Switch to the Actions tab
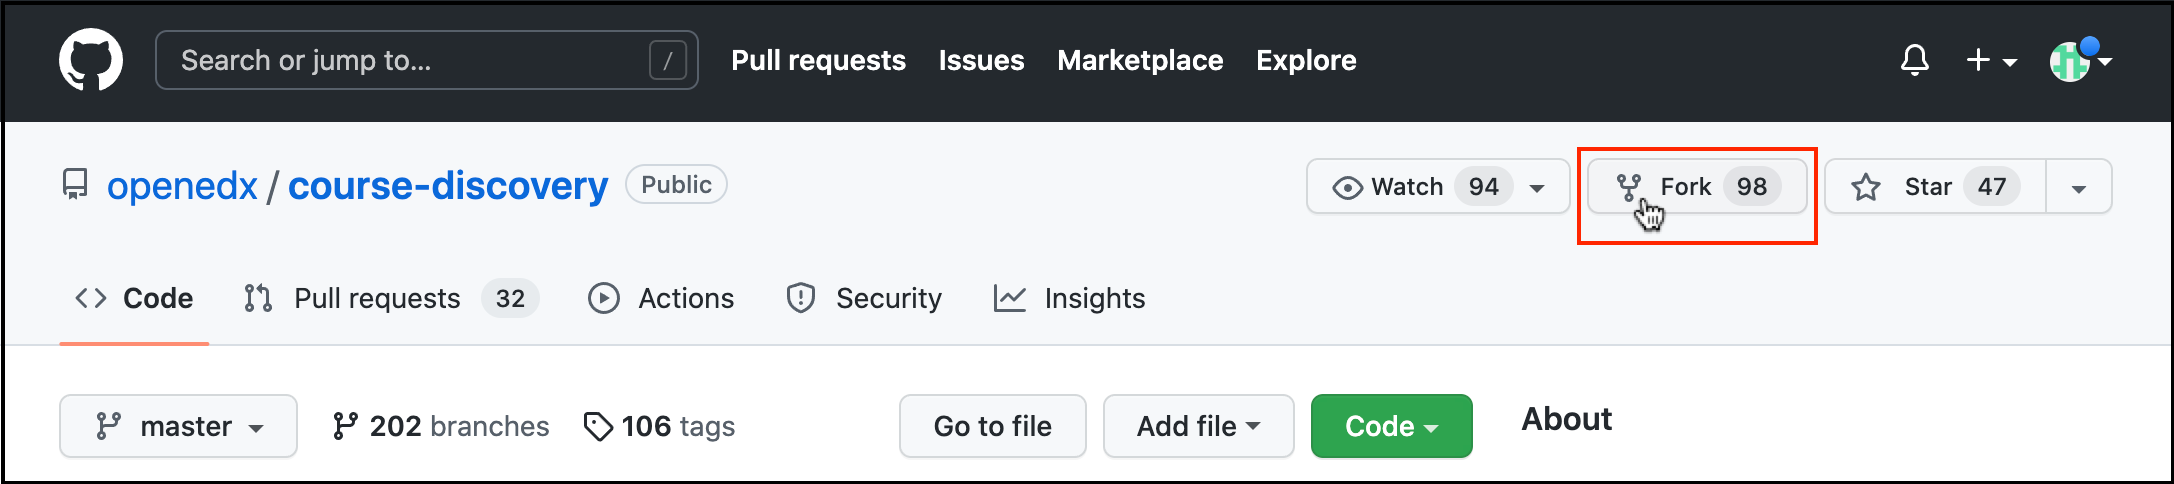Screen dimensions: 2174x484 click(x=661, y=298)
